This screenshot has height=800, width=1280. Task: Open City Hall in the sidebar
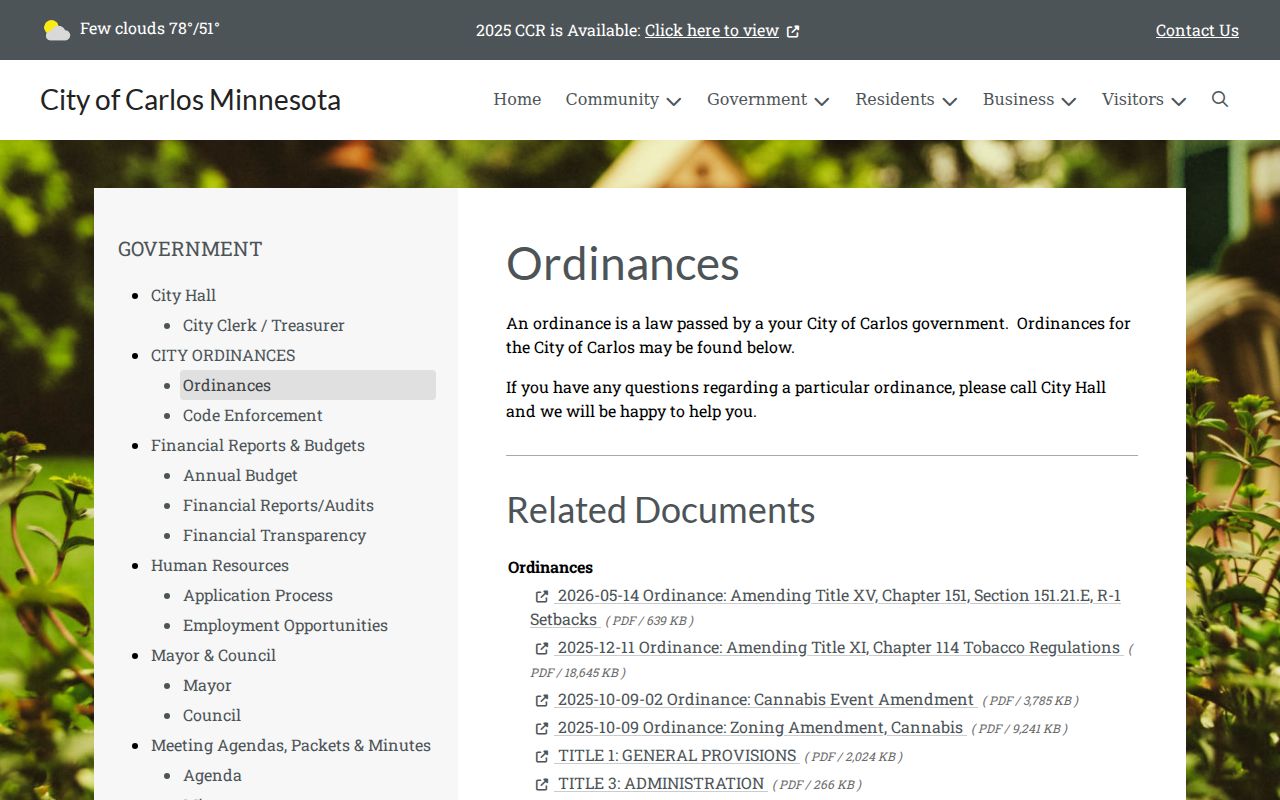[x=183, y=295]
